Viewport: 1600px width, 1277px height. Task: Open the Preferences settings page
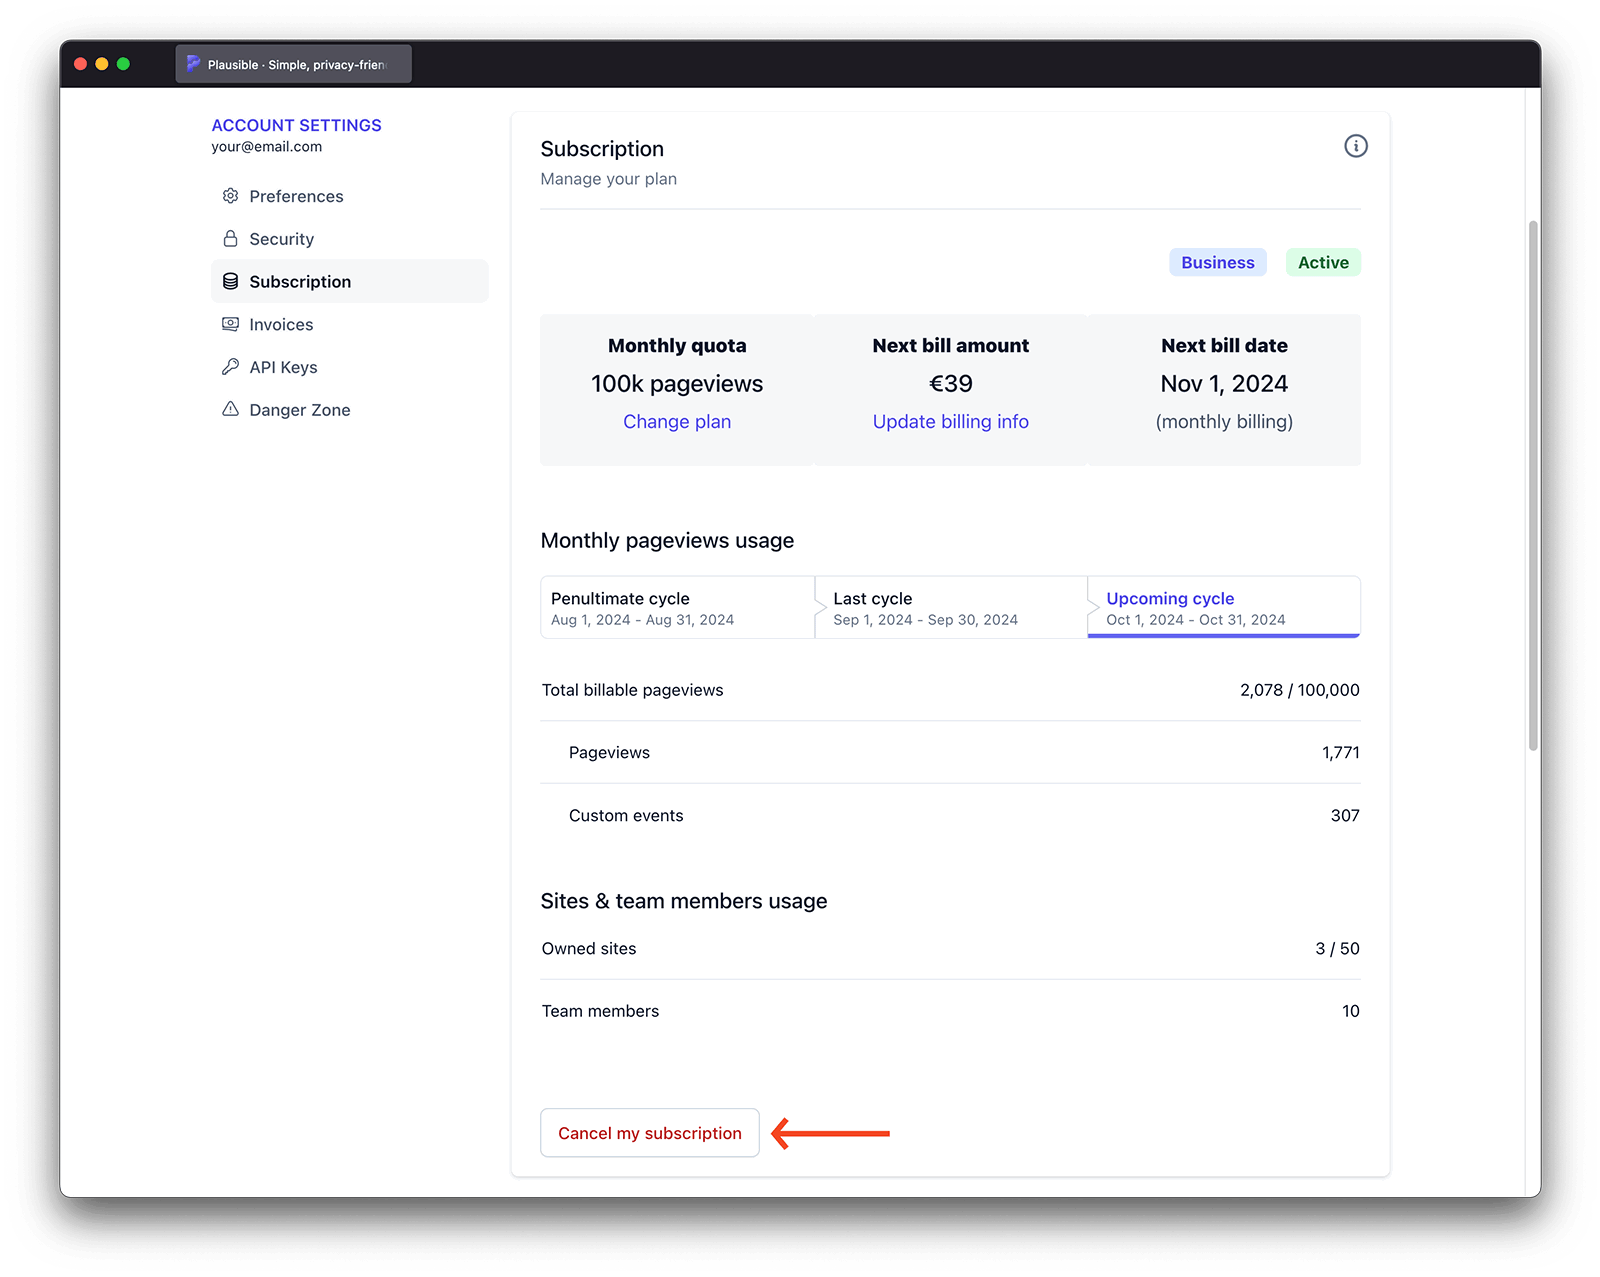[x=296, y=196]
